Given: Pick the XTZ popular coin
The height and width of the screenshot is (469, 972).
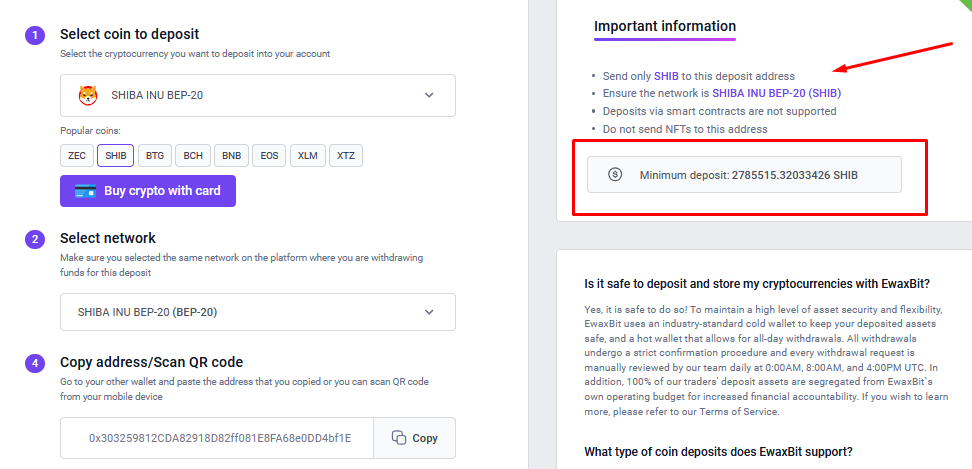Looking at the screenshot, I should click(346, 155).
